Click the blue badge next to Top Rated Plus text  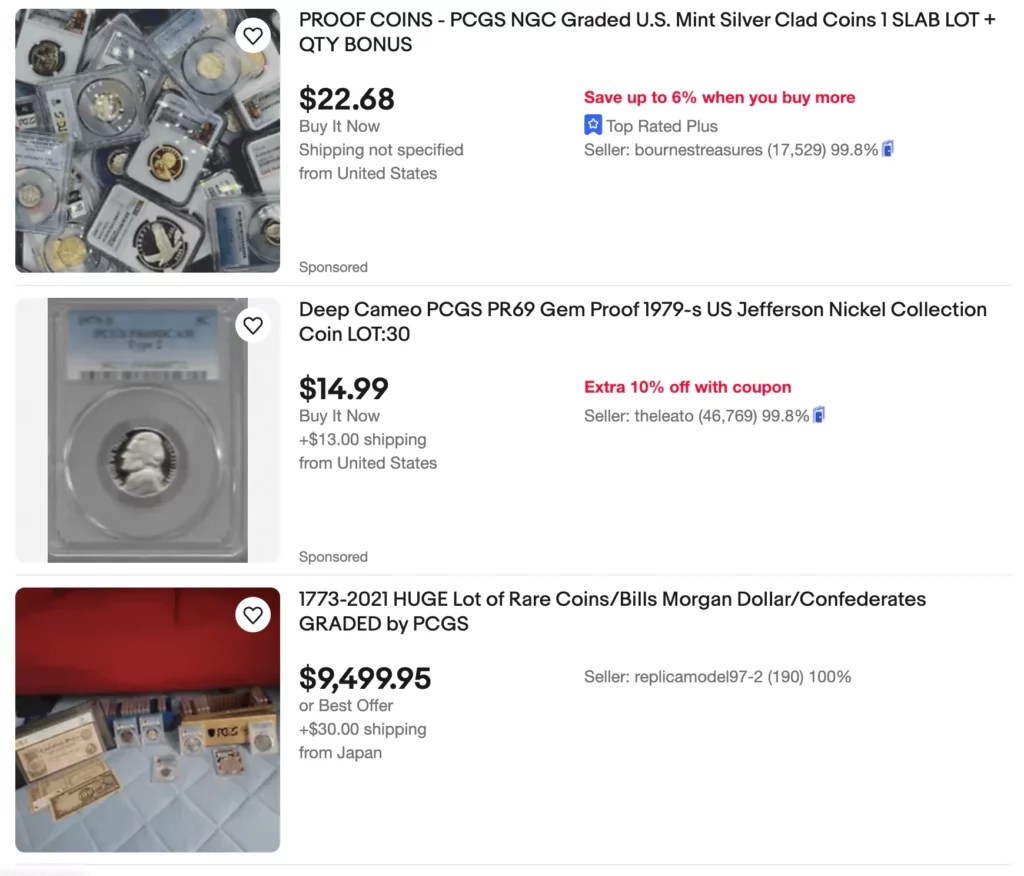pos(593,124)
